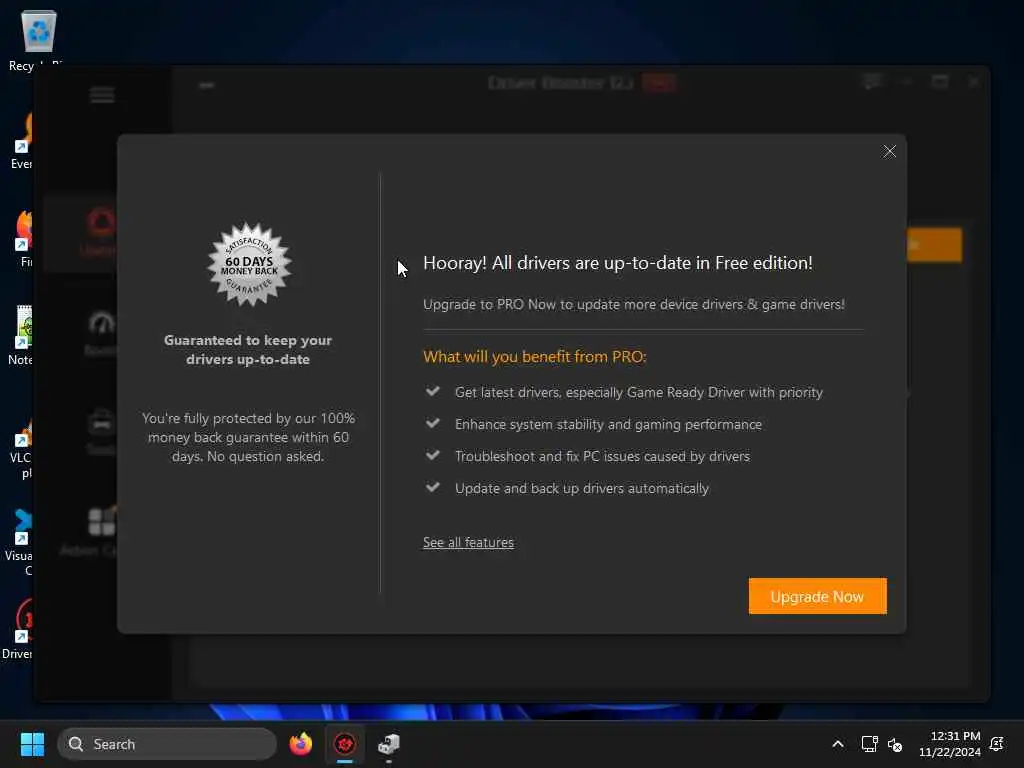Open the installer icon on the taskbar
The height and width of the screenshot is (768, 1024).
[389, 744]
